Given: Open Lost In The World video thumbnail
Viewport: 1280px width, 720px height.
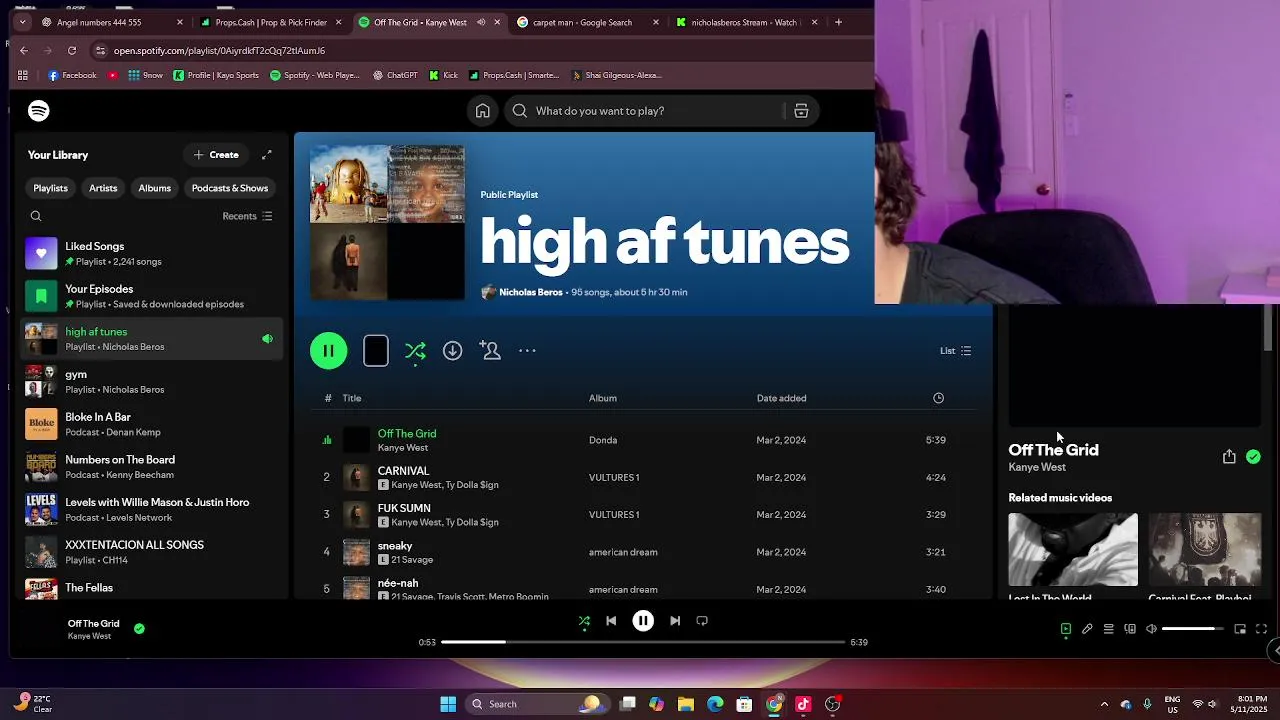Looking at the screenshot, I should [x=1073, y=549].
